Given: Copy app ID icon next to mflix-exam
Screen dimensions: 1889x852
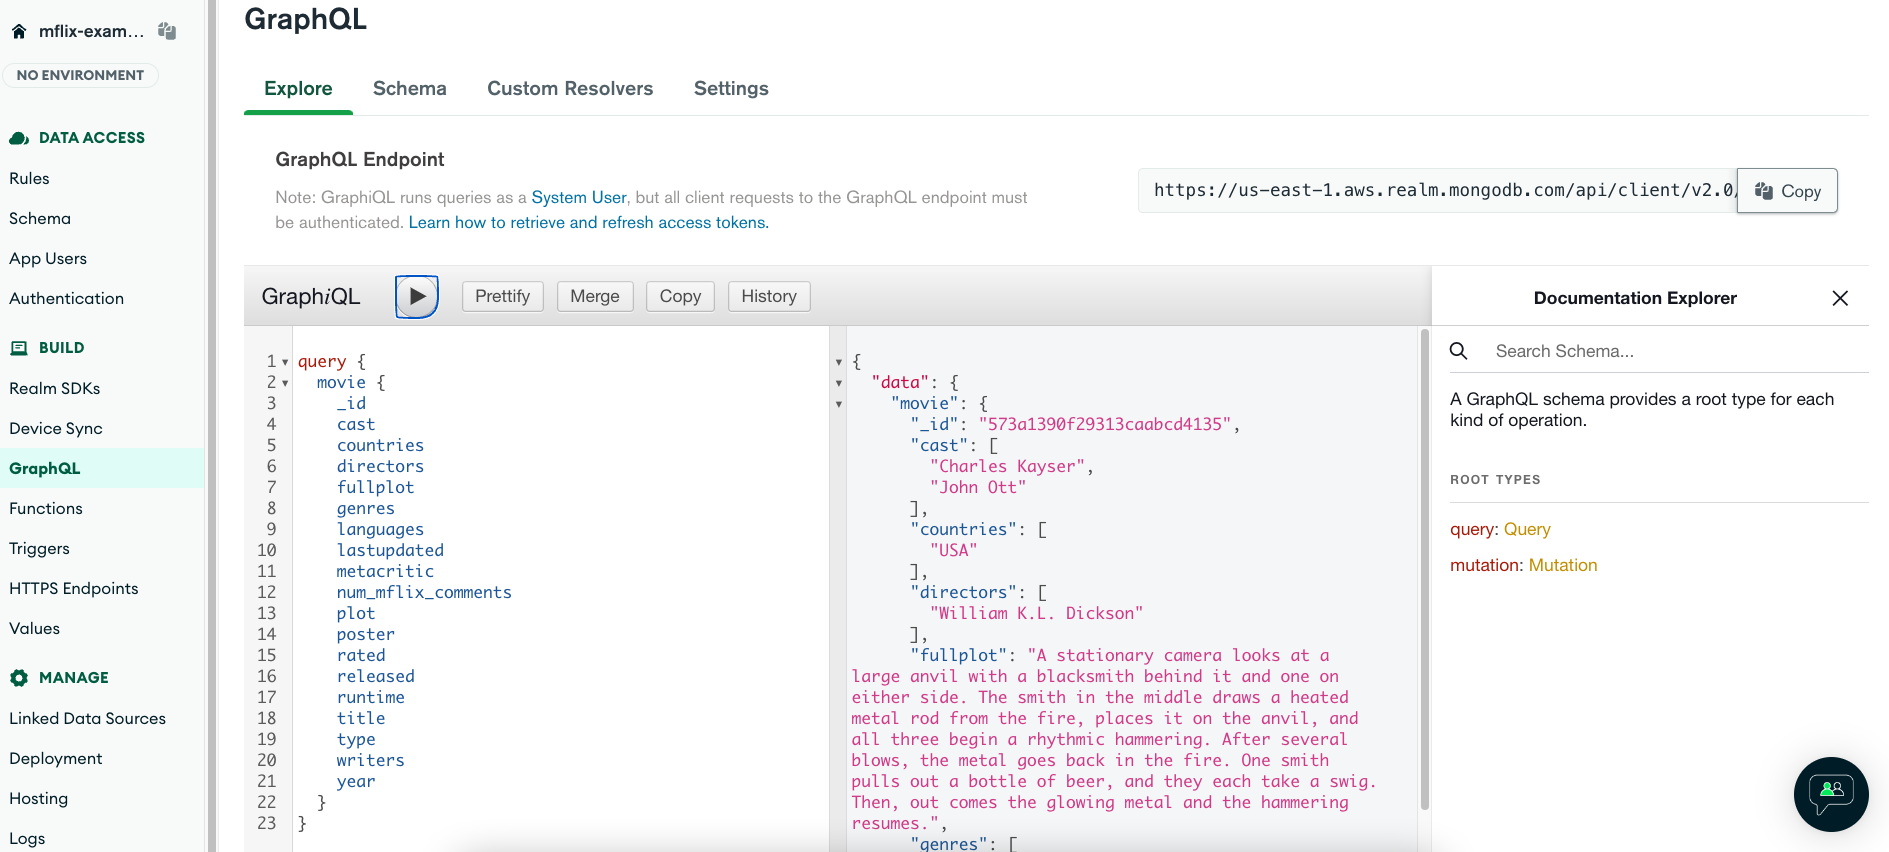Looking at the screenshot, I should coord(167,32).
